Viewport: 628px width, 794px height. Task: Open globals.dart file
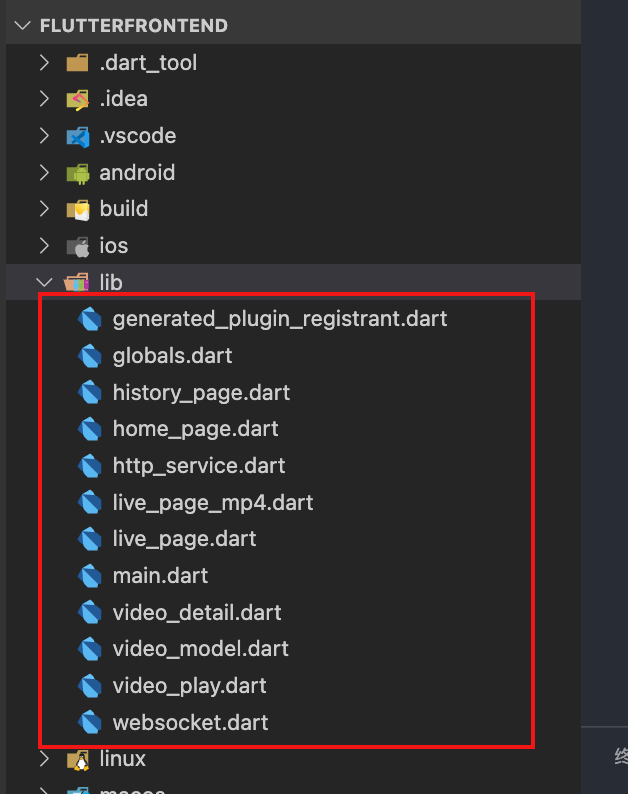tap(172, 356)
